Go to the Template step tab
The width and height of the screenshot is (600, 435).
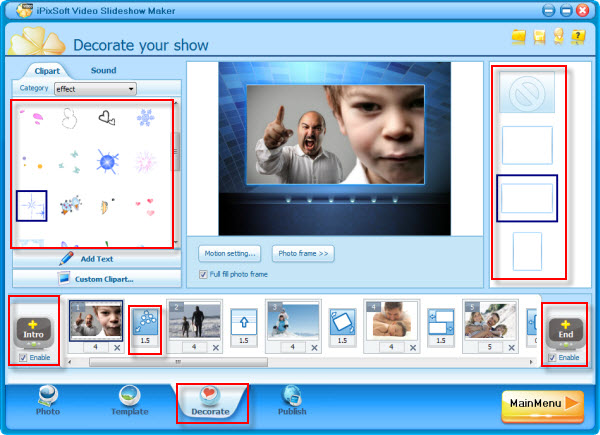click(130, 401)
